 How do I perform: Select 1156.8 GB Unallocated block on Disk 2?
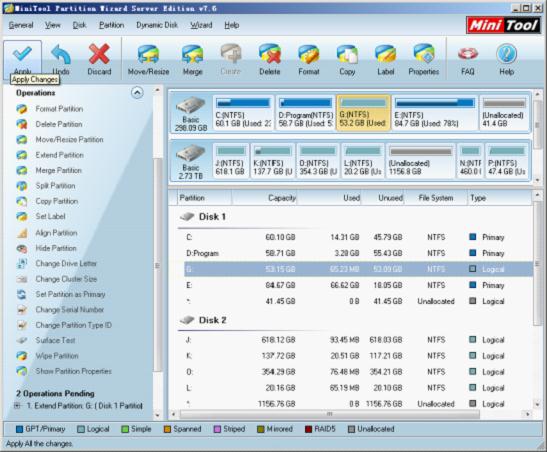[420, 161]
